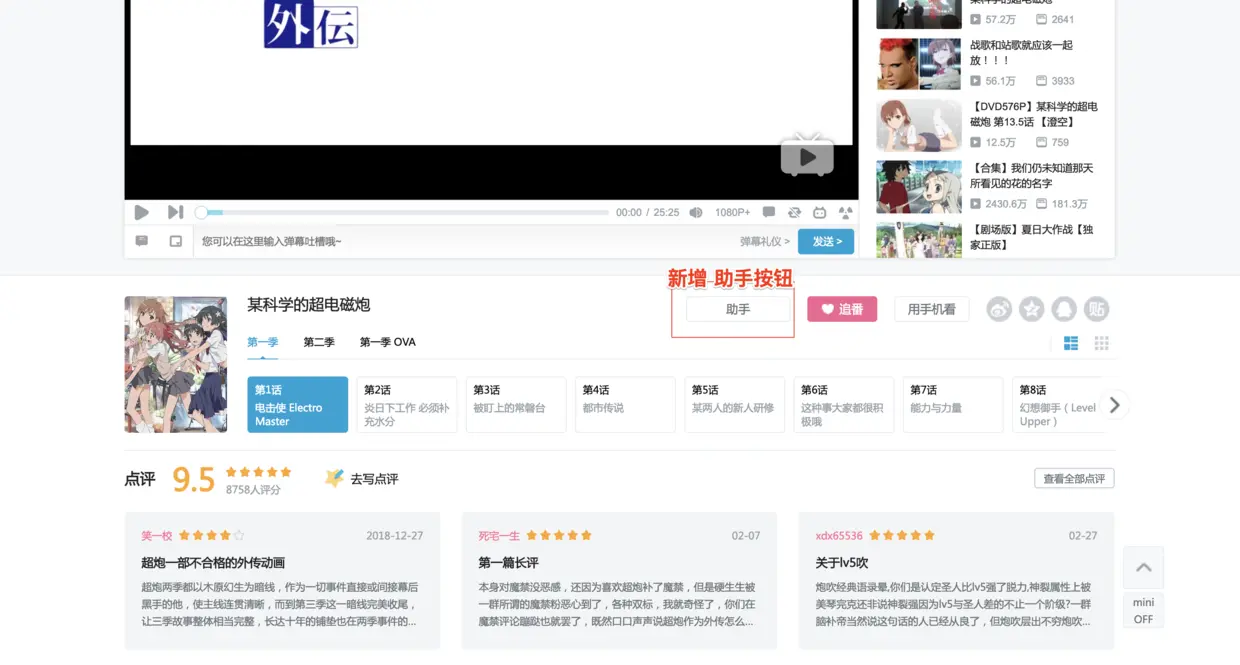The image size is (1240, 665).
Task: Share to Weibo icon
Action: point(999,309)
